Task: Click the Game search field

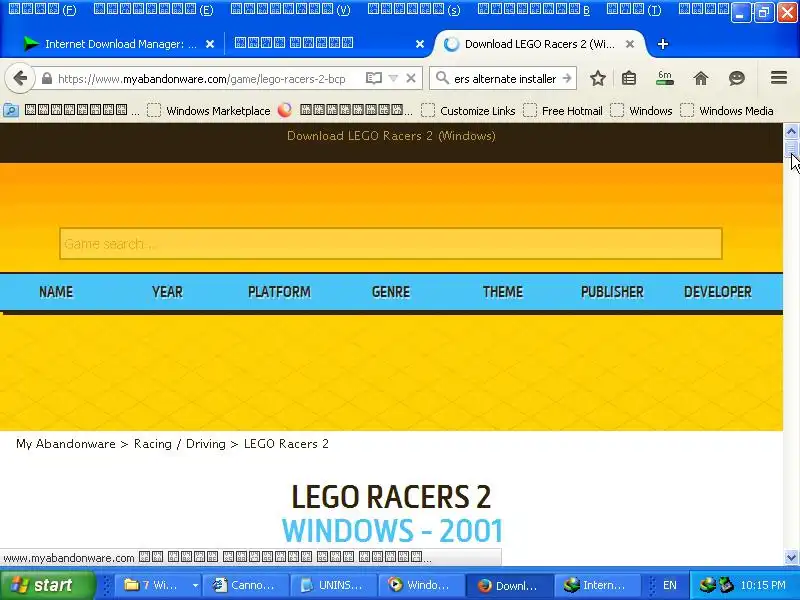Action: [391, 244]
